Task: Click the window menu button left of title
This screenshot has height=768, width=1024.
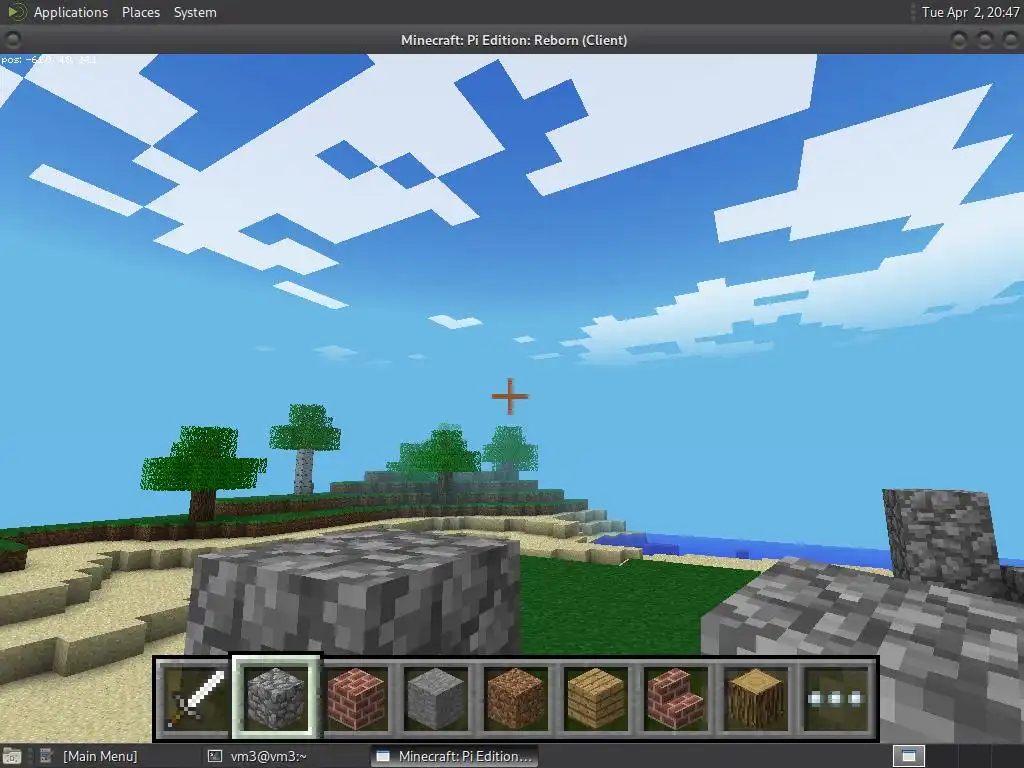Action: coord(12,40)
